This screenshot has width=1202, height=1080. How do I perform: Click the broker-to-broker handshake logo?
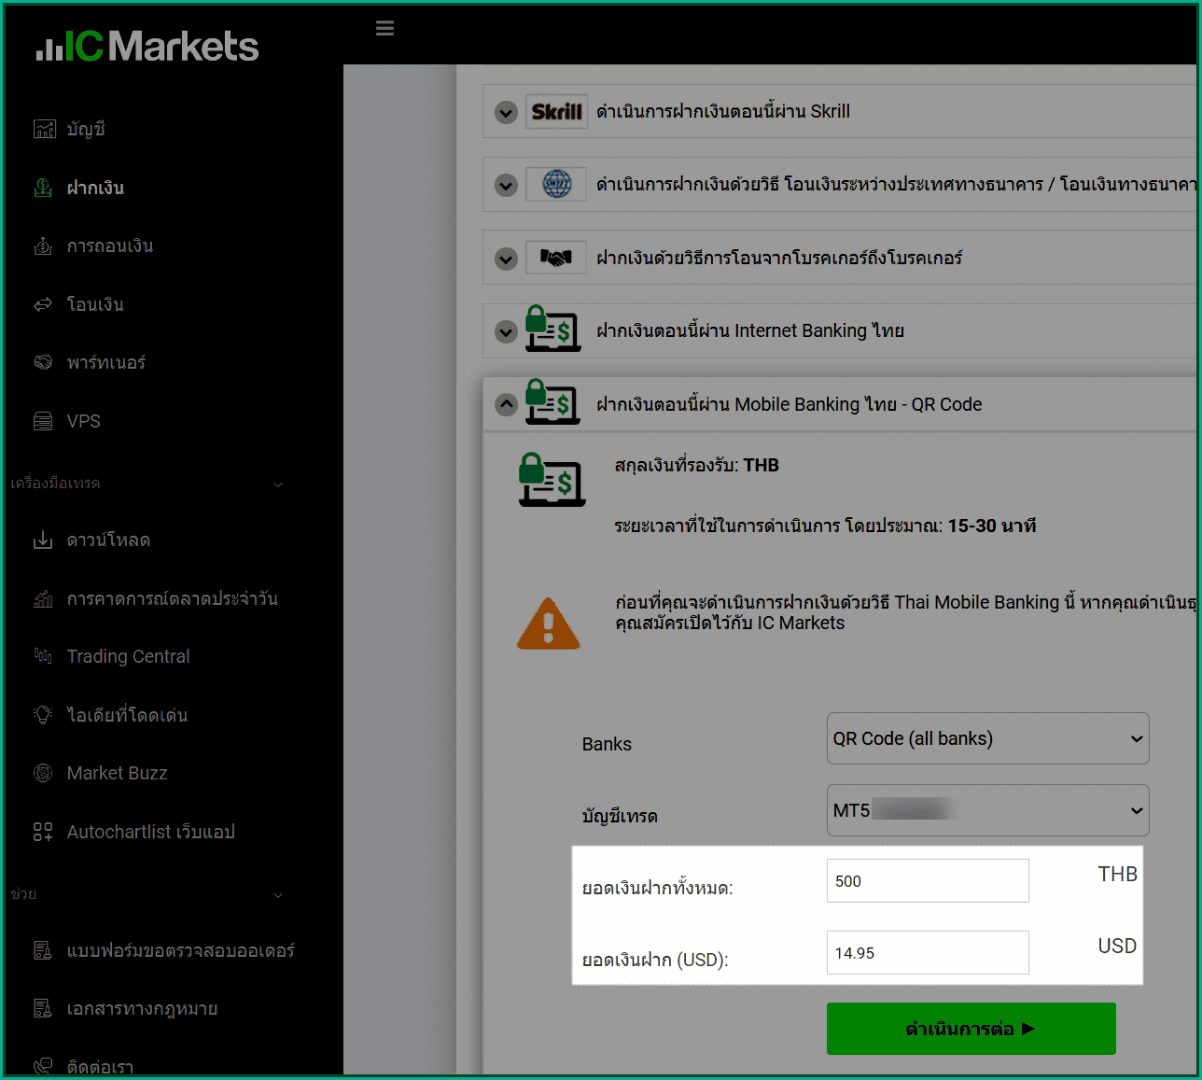(x=557, y=258)
